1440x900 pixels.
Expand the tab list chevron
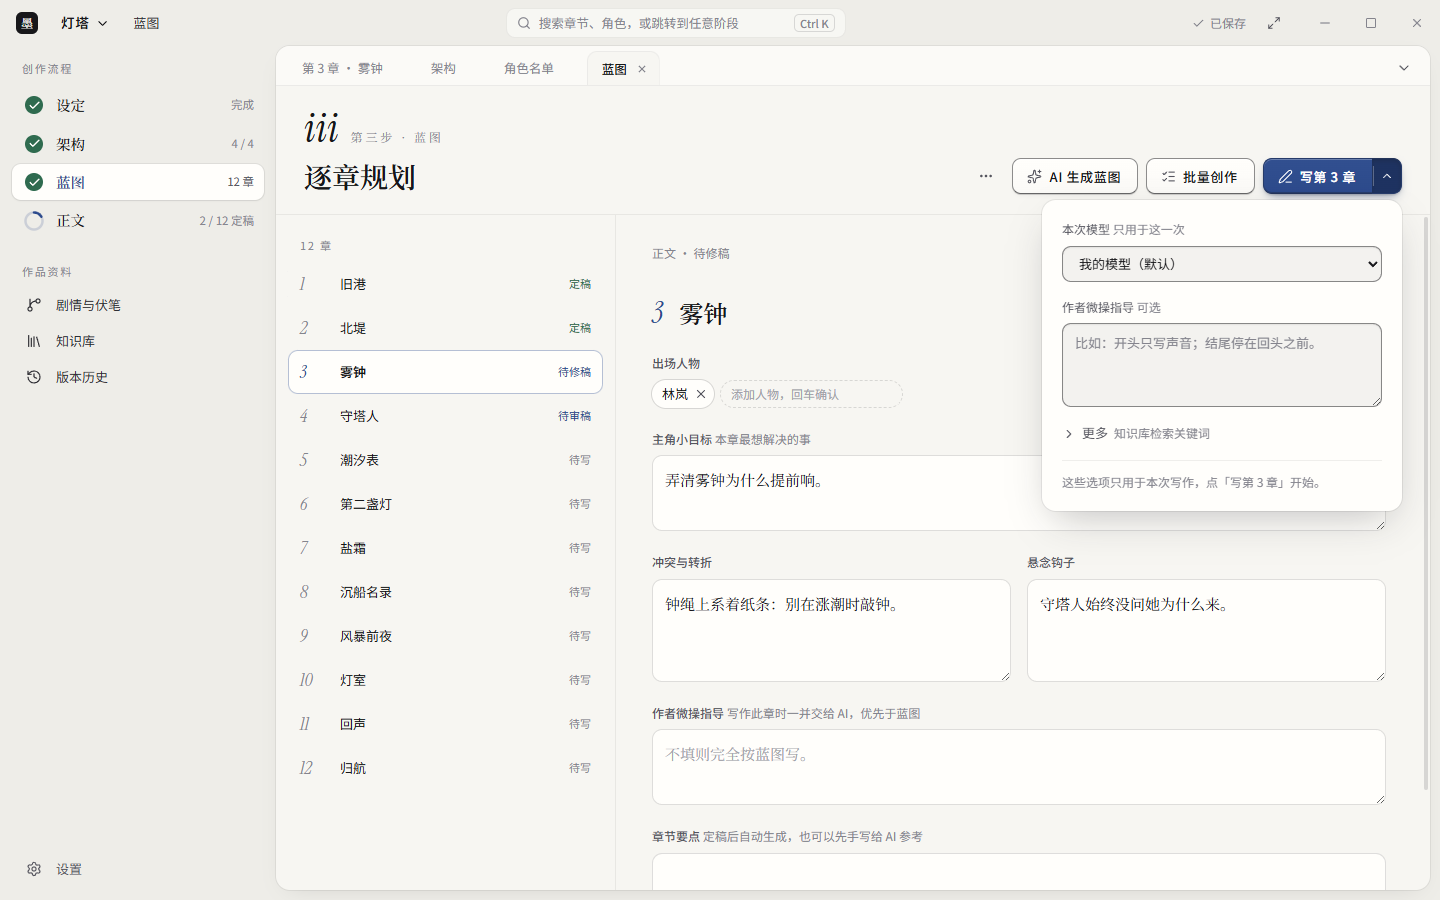click(x=1404, y=68)
